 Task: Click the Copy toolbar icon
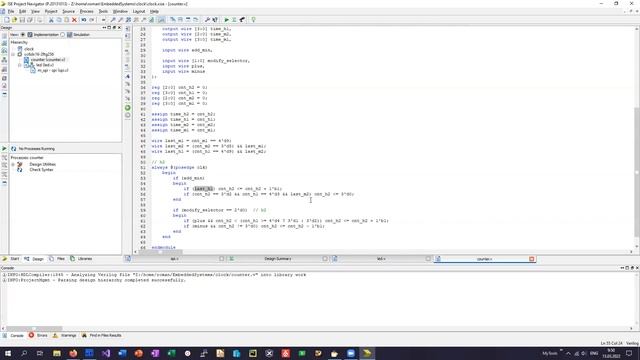pos(59,20)
